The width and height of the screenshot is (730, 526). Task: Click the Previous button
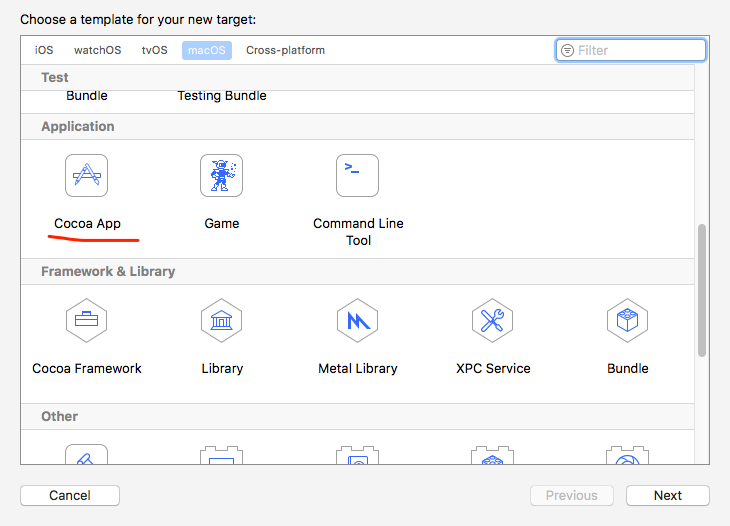pos(572,495)
